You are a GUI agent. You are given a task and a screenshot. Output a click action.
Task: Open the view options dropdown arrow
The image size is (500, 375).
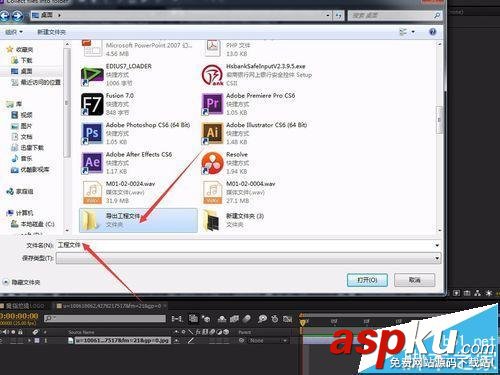coord(413,32)
